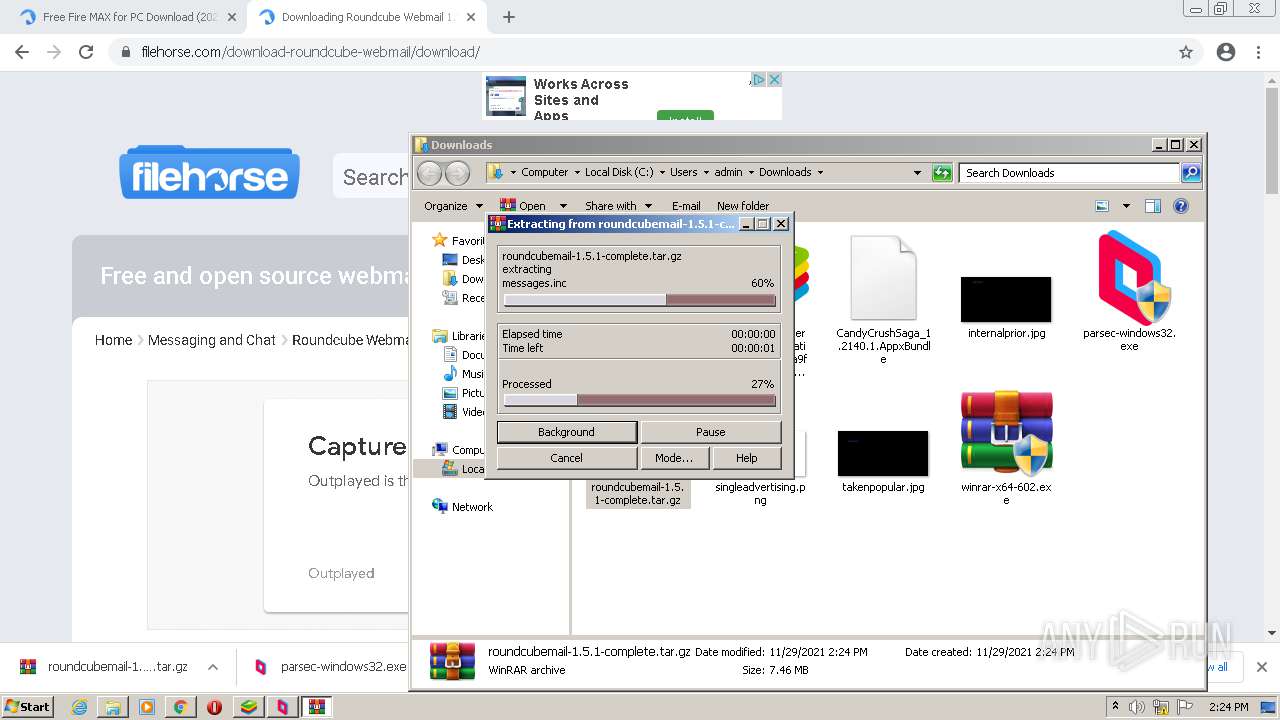Click the filehorse logo on webpage

pyautogui.click(x=209, y=173)
